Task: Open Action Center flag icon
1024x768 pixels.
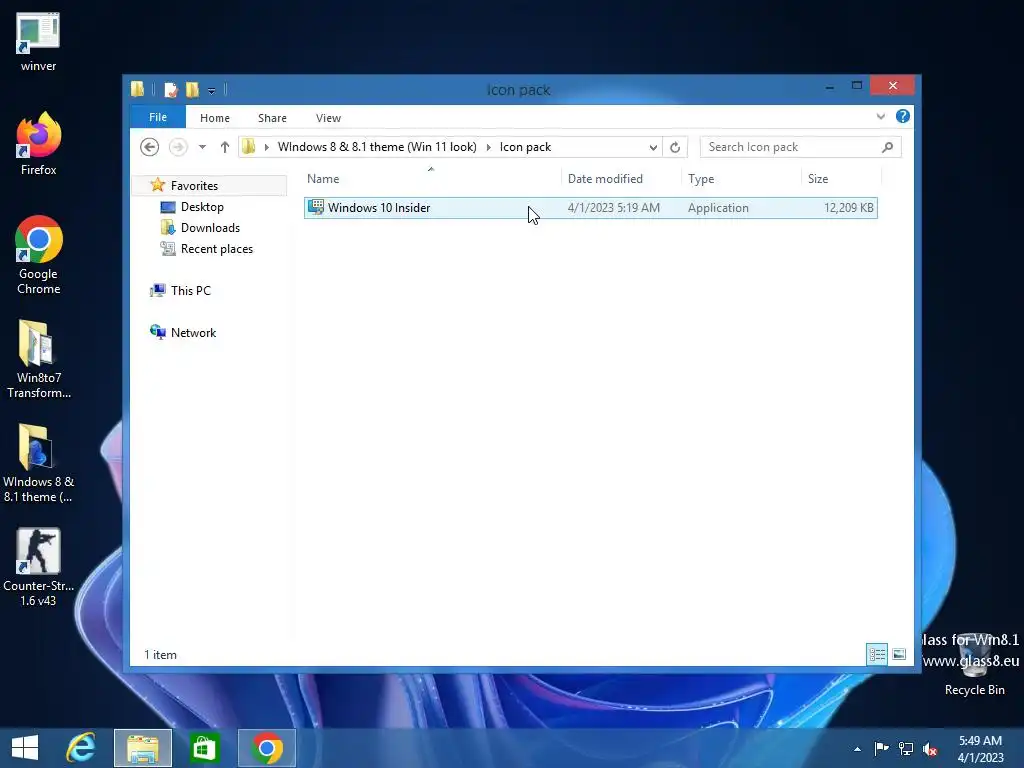Action: pos(881,748)
